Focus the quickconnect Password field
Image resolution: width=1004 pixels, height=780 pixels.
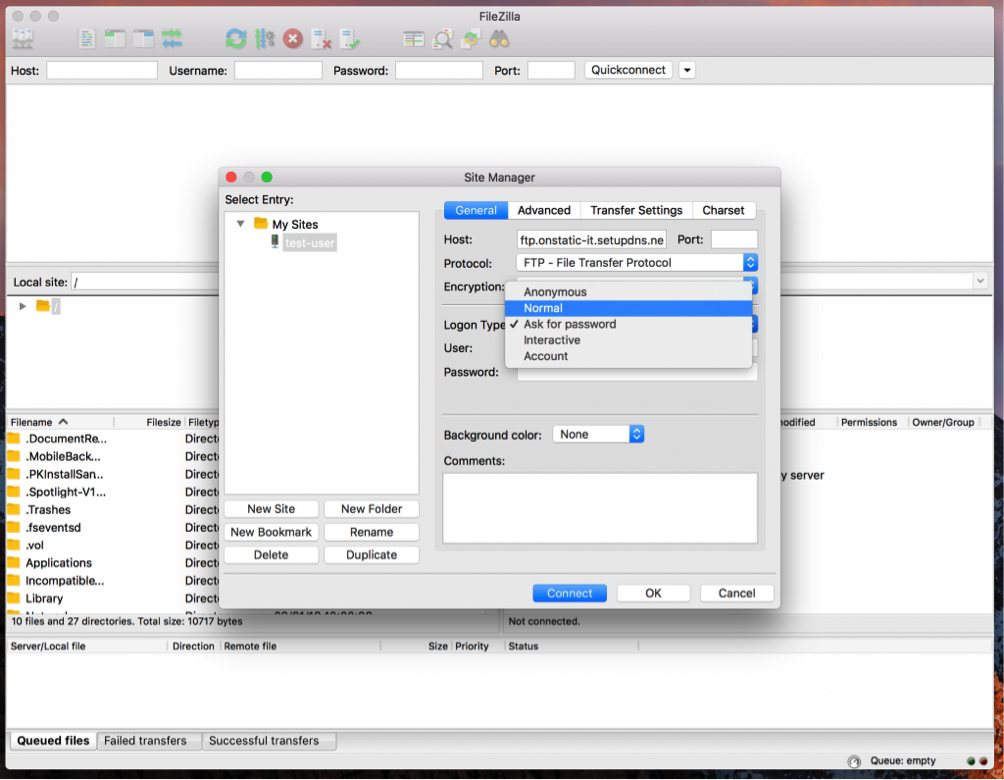[x=439, y=70]
